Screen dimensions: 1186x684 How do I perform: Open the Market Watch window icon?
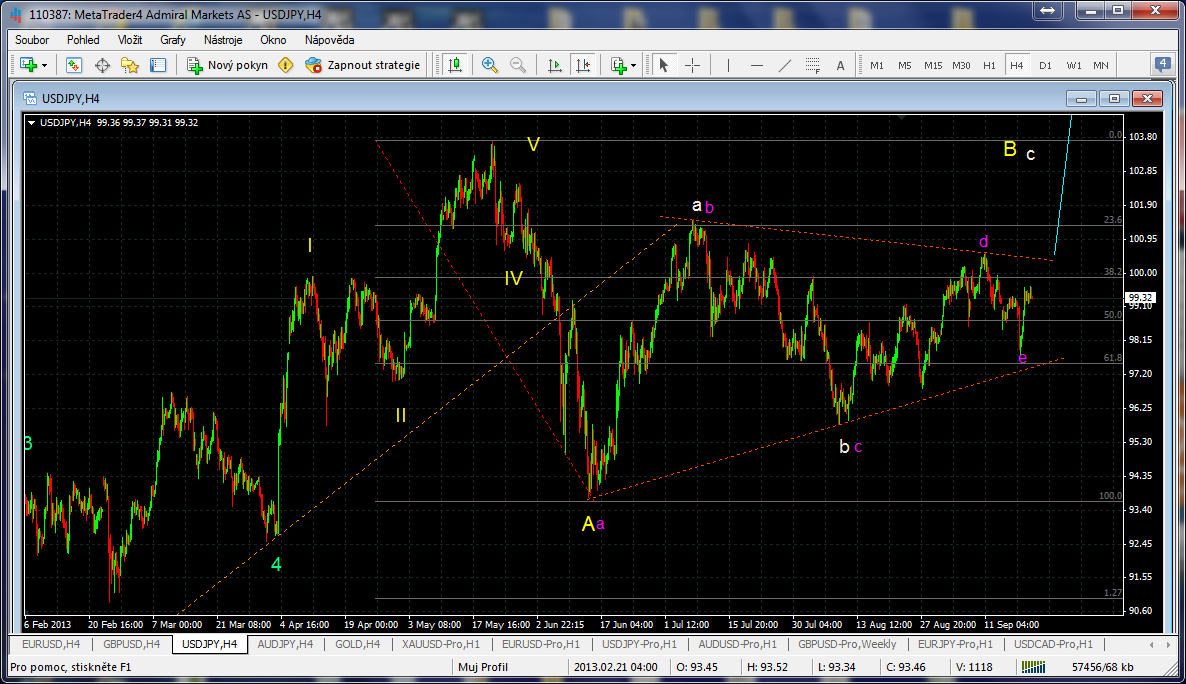[x=73, y=65]
